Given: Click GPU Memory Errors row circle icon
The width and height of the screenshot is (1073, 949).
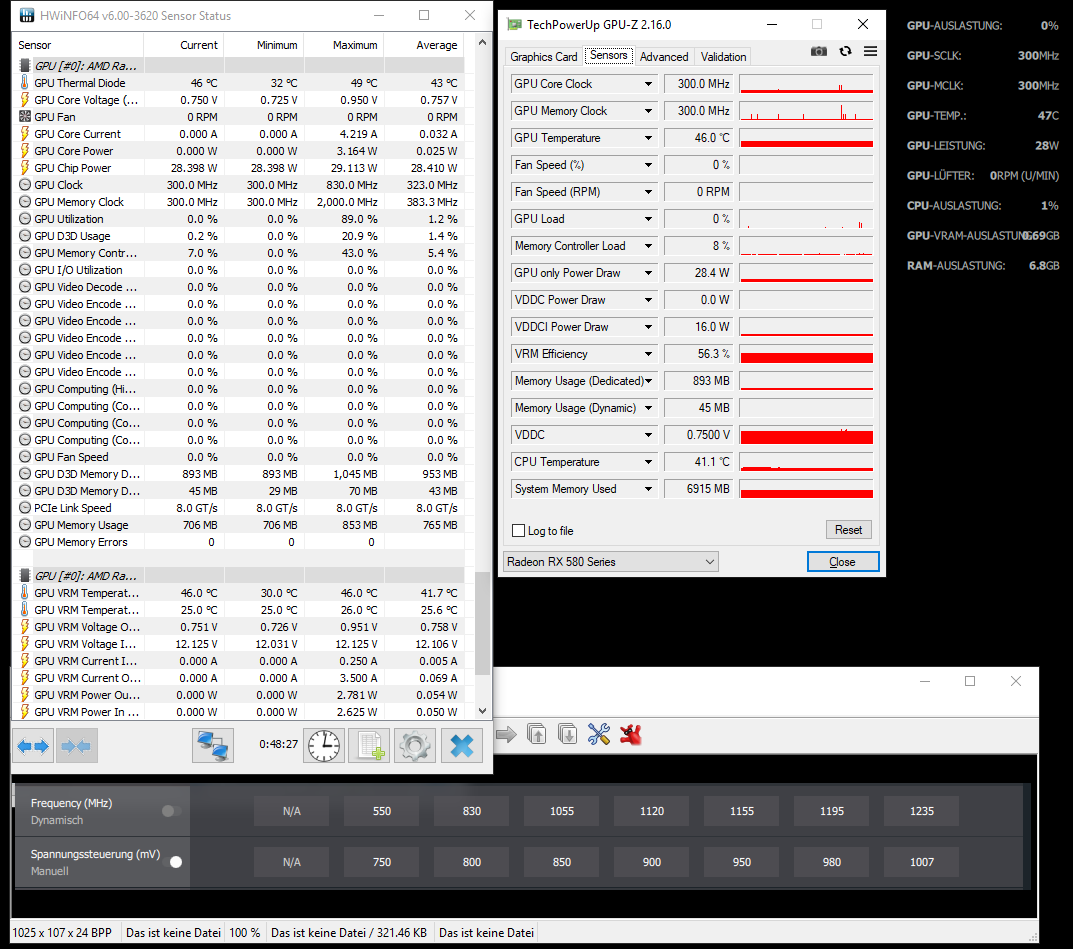Looking at the screenshot, I should [x=25, y=542].
